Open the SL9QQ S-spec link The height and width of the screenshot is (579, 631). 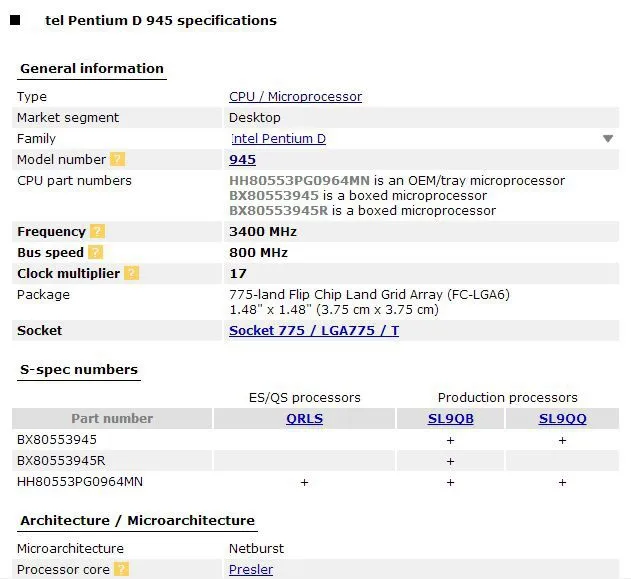pyautogui.click(x=563, y=418)
